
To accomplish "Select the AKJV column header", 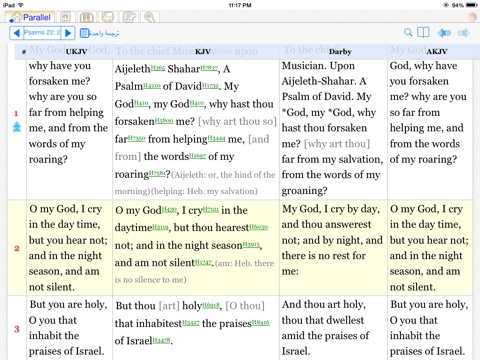I will 437,51.
